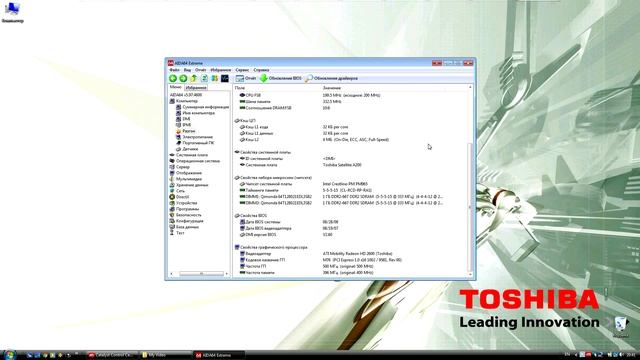This screenshot has height=360, width=640.
Task: Click the Windows Start orb
Action: [x=9, y=355]
